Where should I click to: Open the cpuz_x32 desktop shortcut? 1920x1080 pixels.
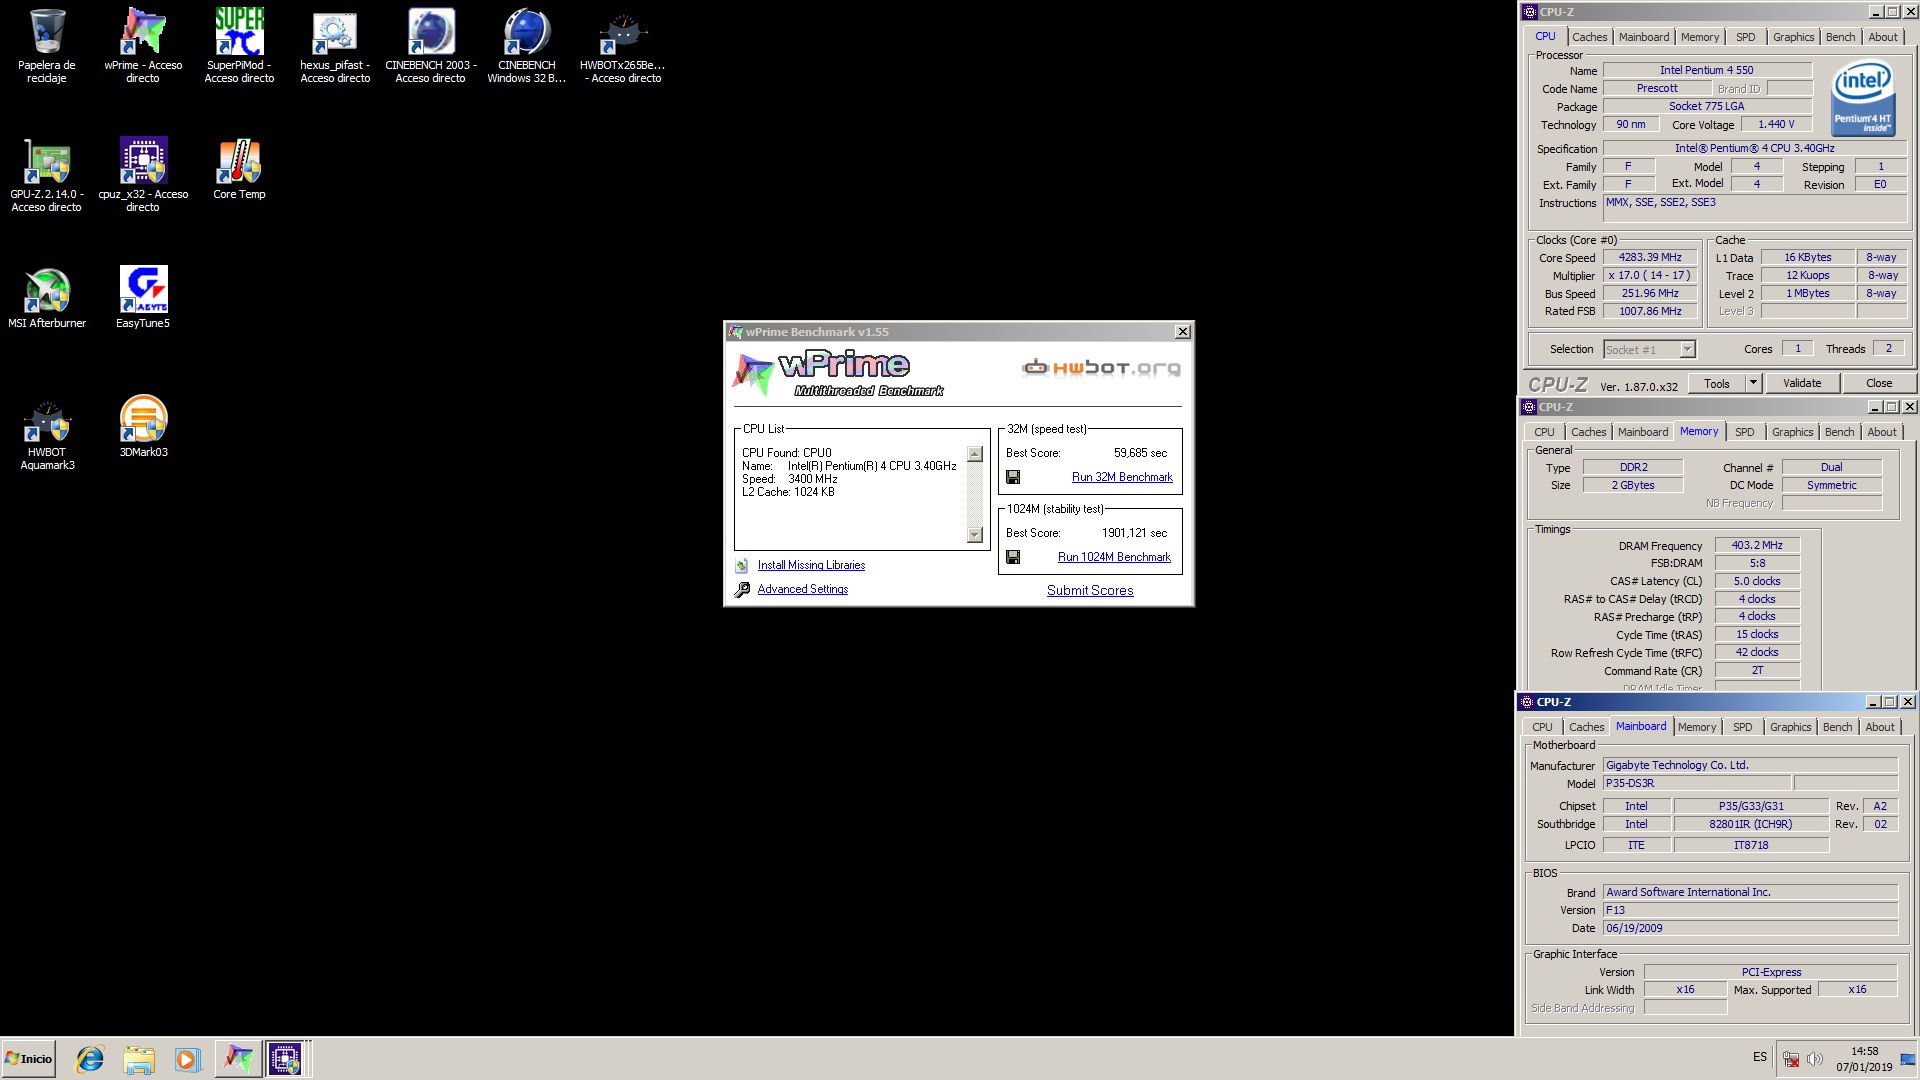(x=143, y=174)
